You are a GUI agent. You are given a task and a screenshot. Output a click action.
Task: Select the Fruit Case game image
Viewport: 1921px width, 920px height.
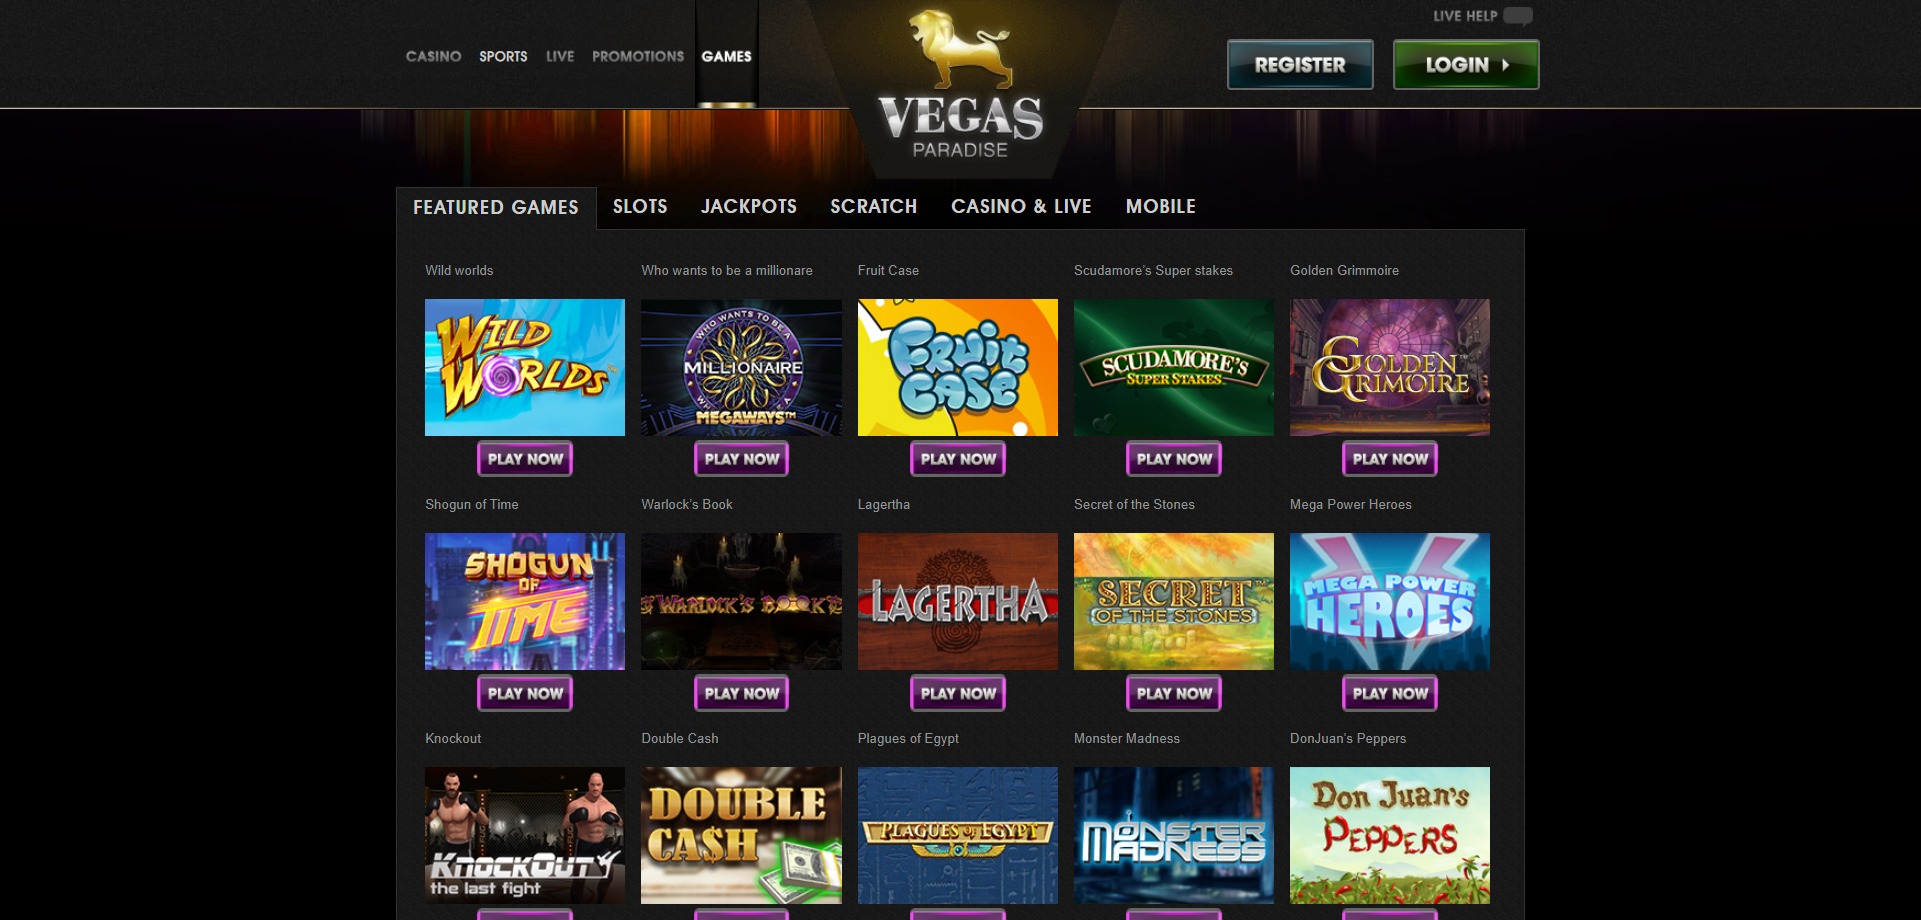coord(958,367)
